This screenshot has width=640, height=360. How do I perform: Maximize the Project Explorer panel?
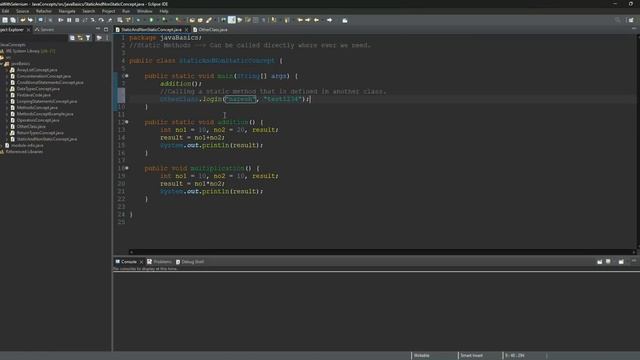click(x=106, y=29)
